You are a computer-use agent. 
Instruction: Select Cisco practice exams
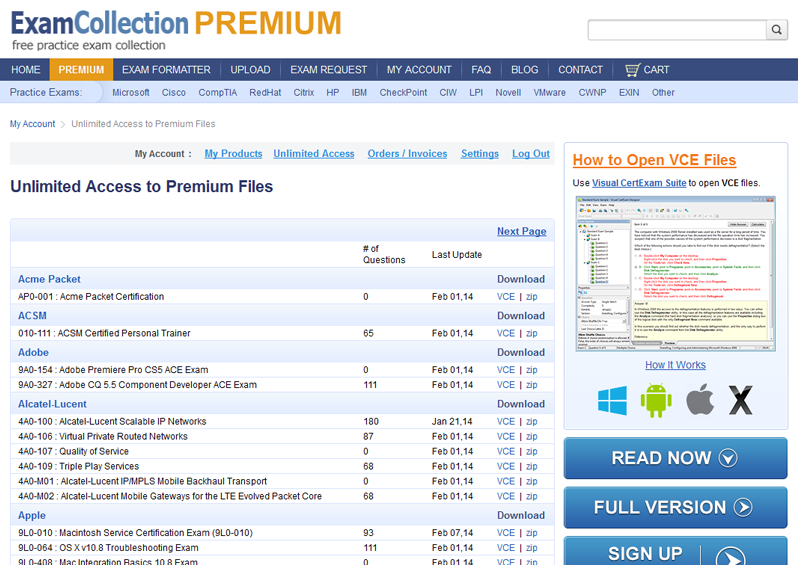tap(174, 93)
